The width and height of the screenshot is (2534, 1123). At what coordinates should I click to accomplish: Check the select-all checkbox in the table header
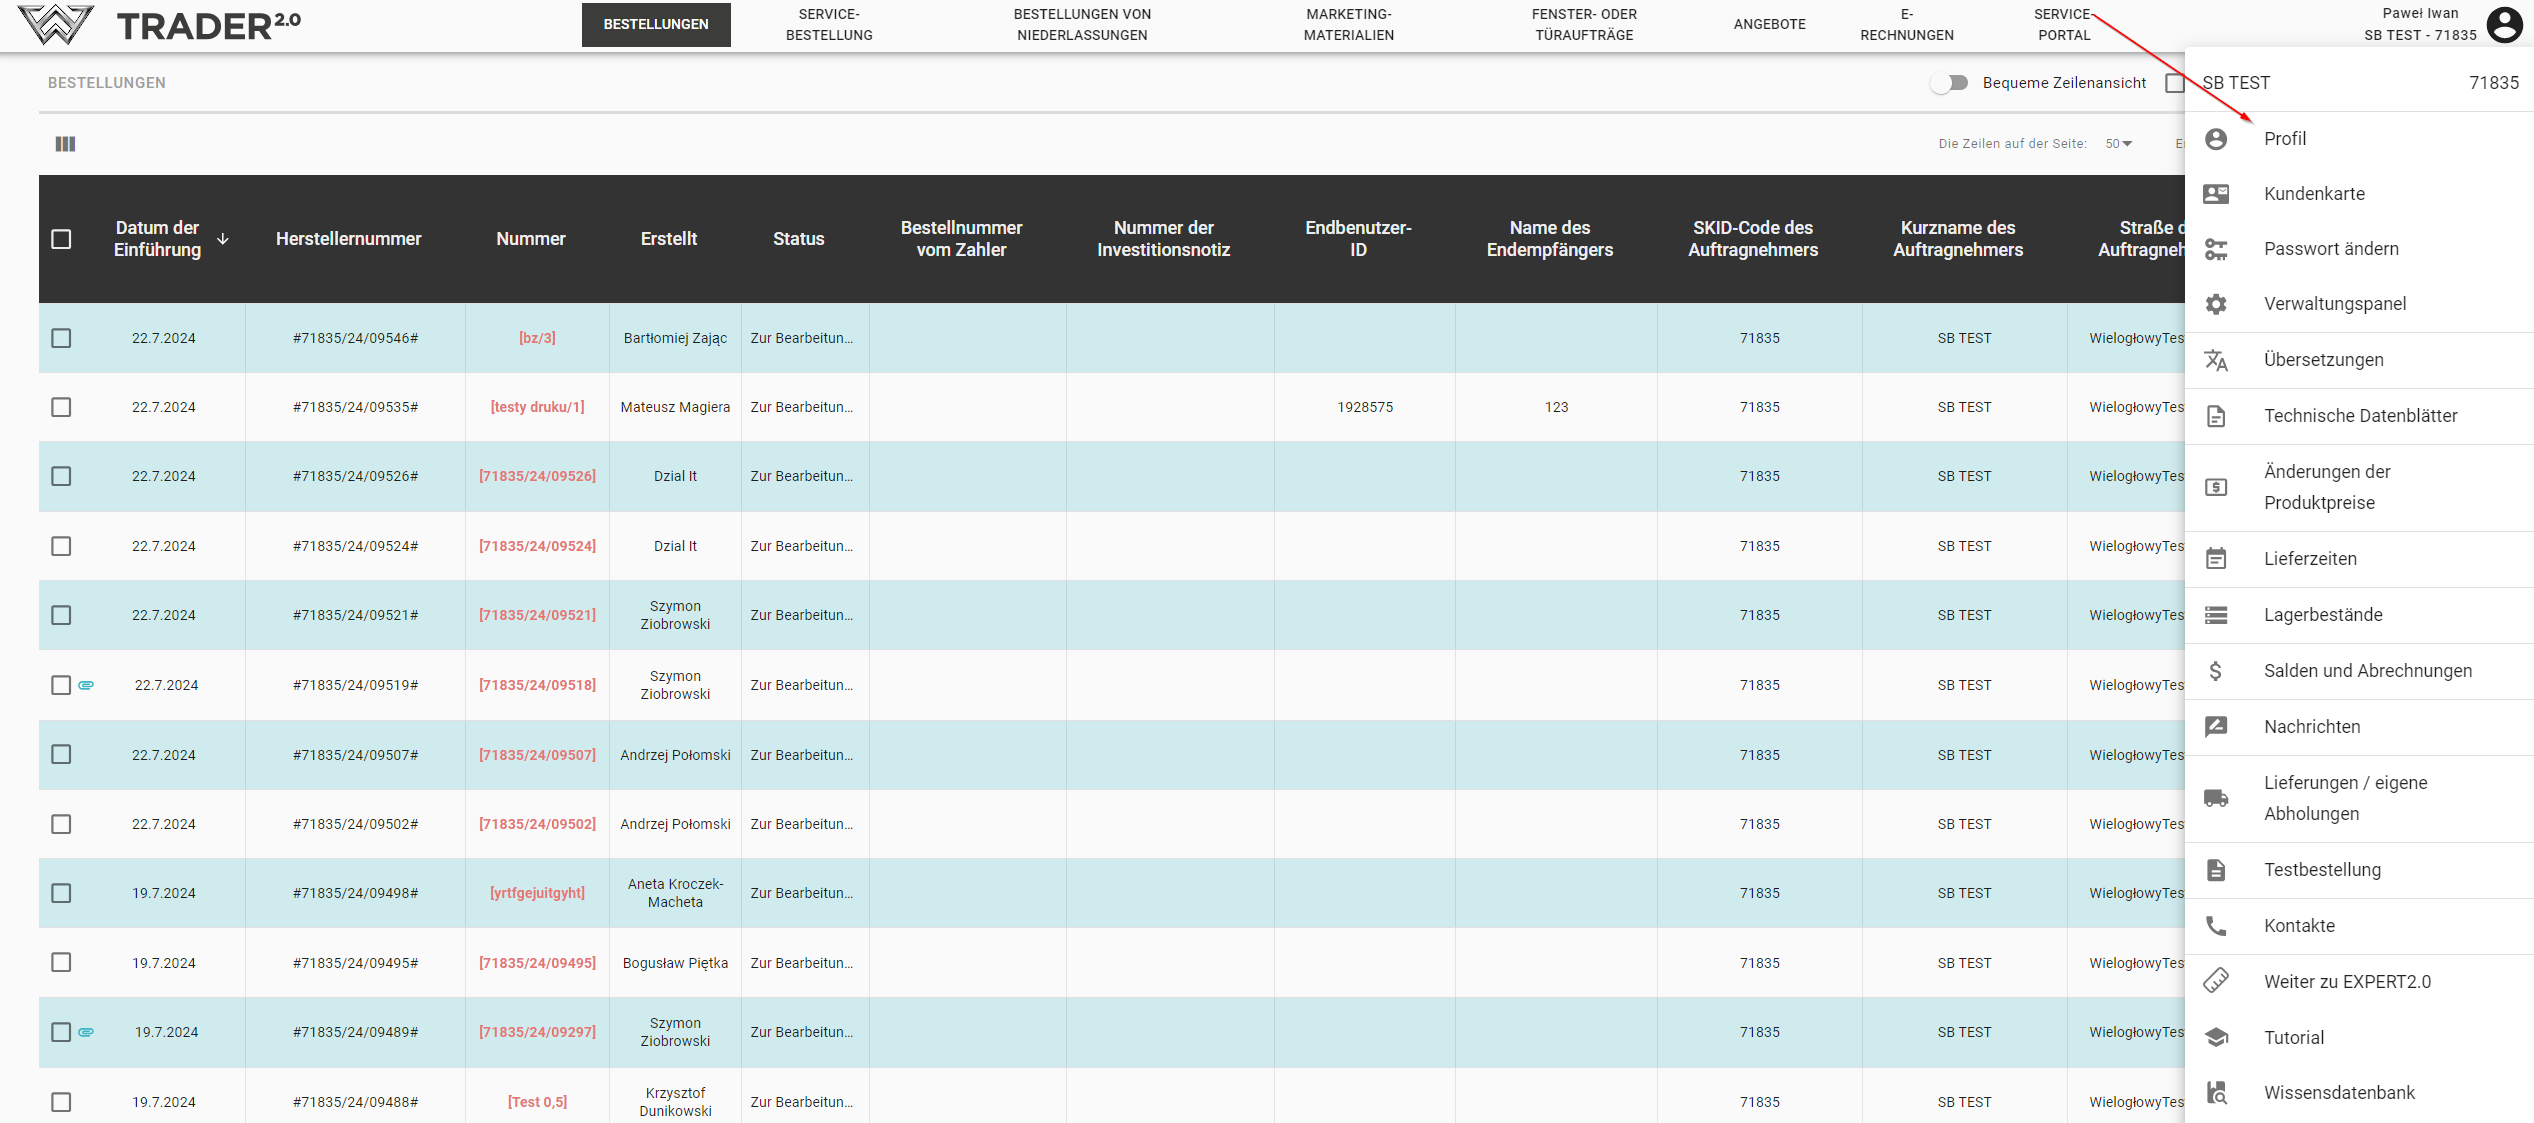pyautogui.click(x=61, y=239)
